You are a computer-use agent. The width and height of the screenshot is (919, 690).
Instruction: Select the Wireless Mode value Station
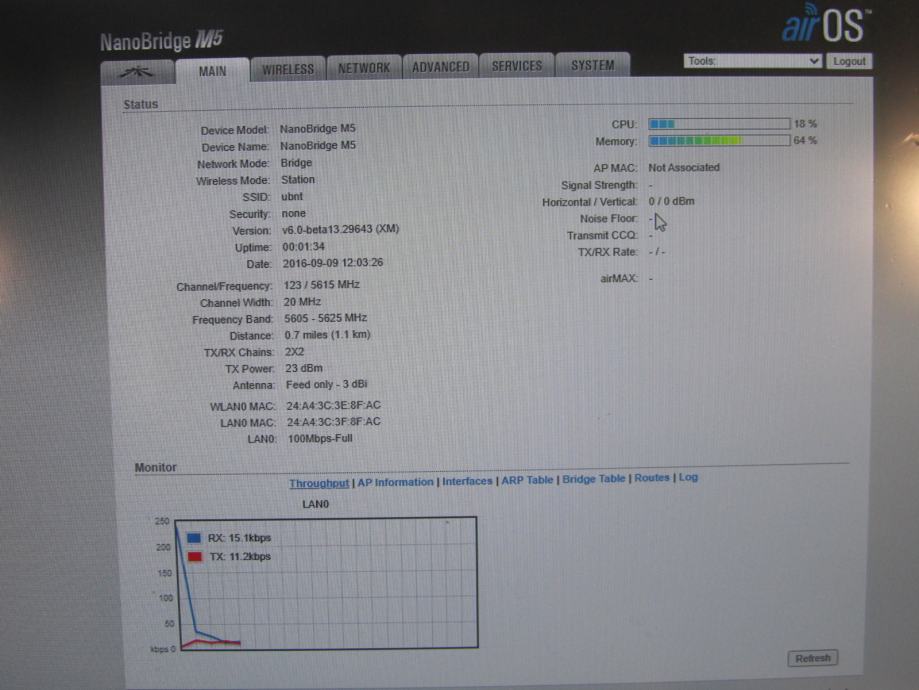(x=298, y=179)
